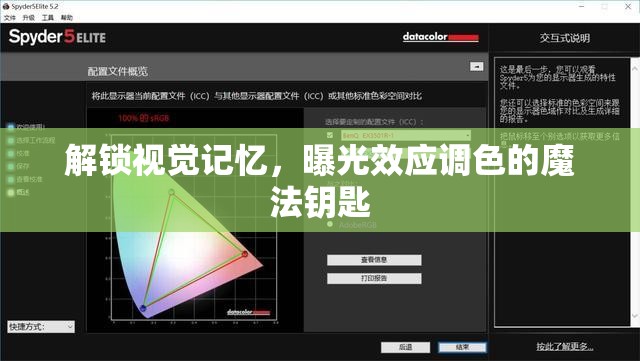Expand the BenQ EX3501R-1 profile dropdown
The width and height of the screenshot is (640, 361).
click(468, 135)
